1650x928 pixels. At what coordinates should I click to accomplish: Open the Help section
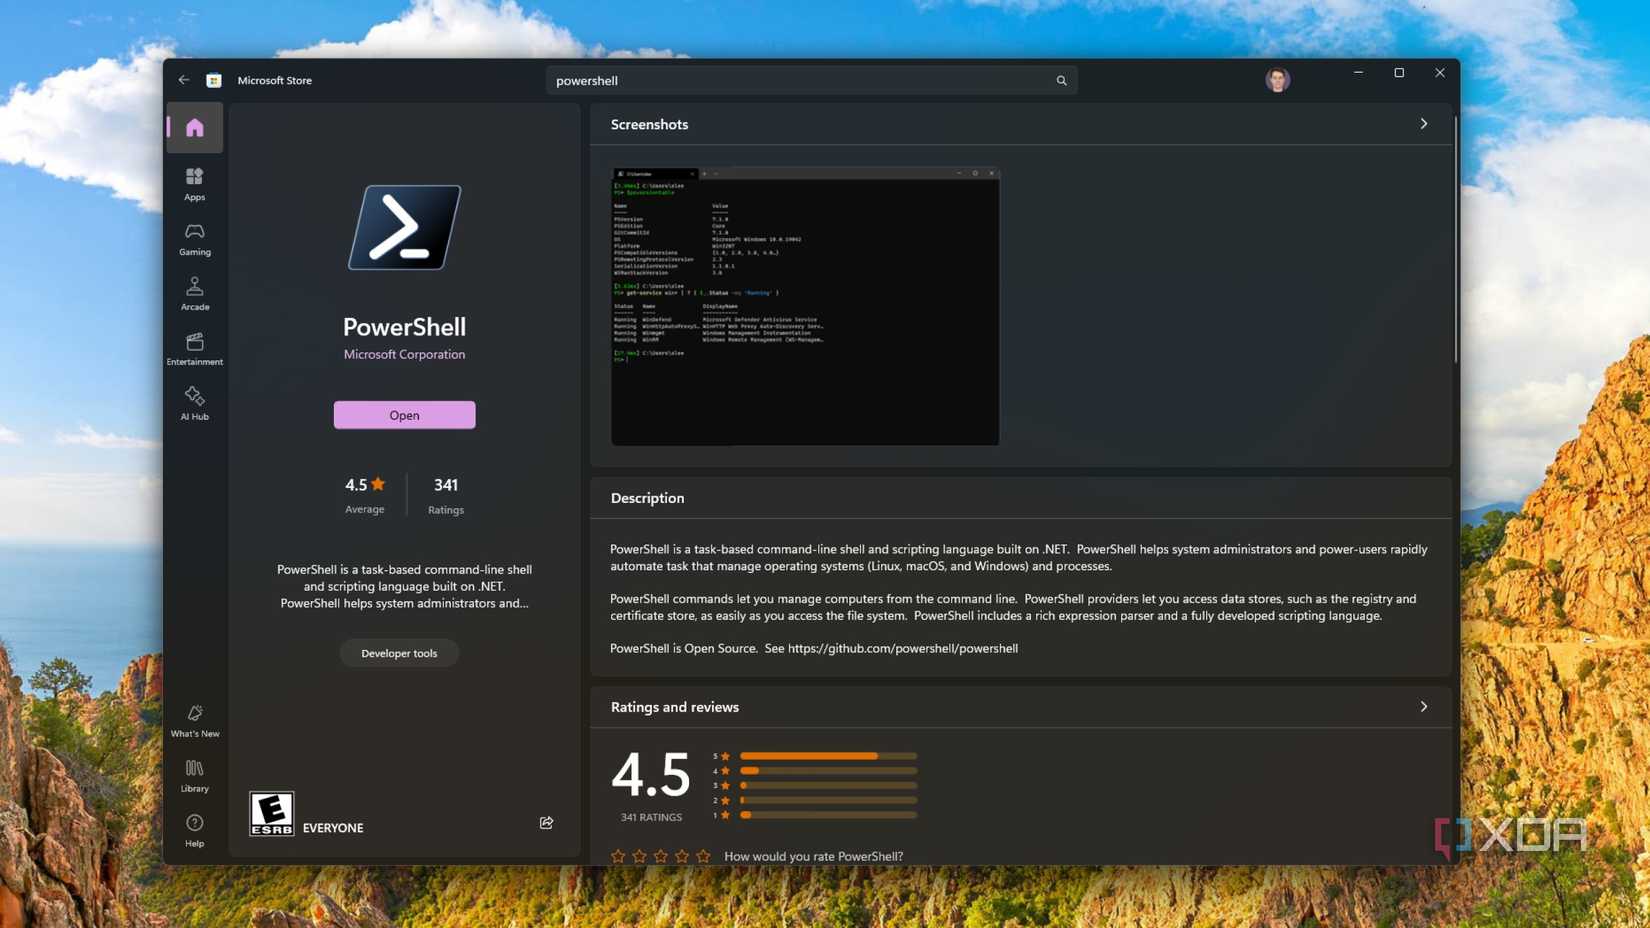[194, 830]
